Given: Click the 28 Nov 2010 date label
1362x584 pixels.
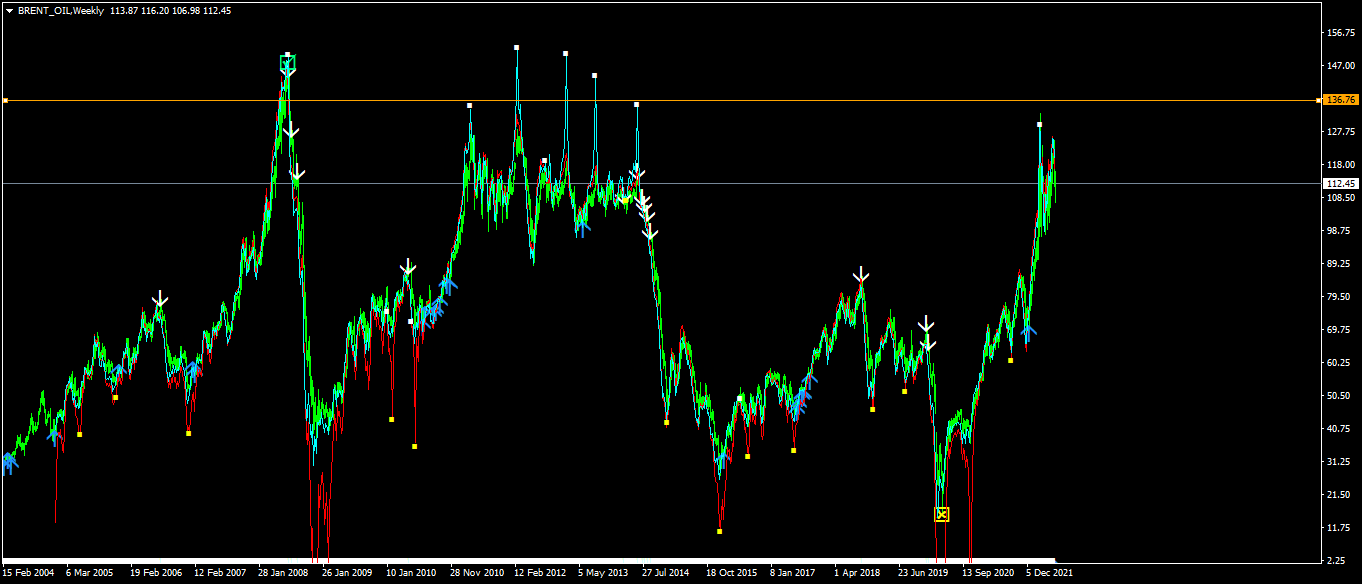Looking at the screenshot, I should (476, 573).
